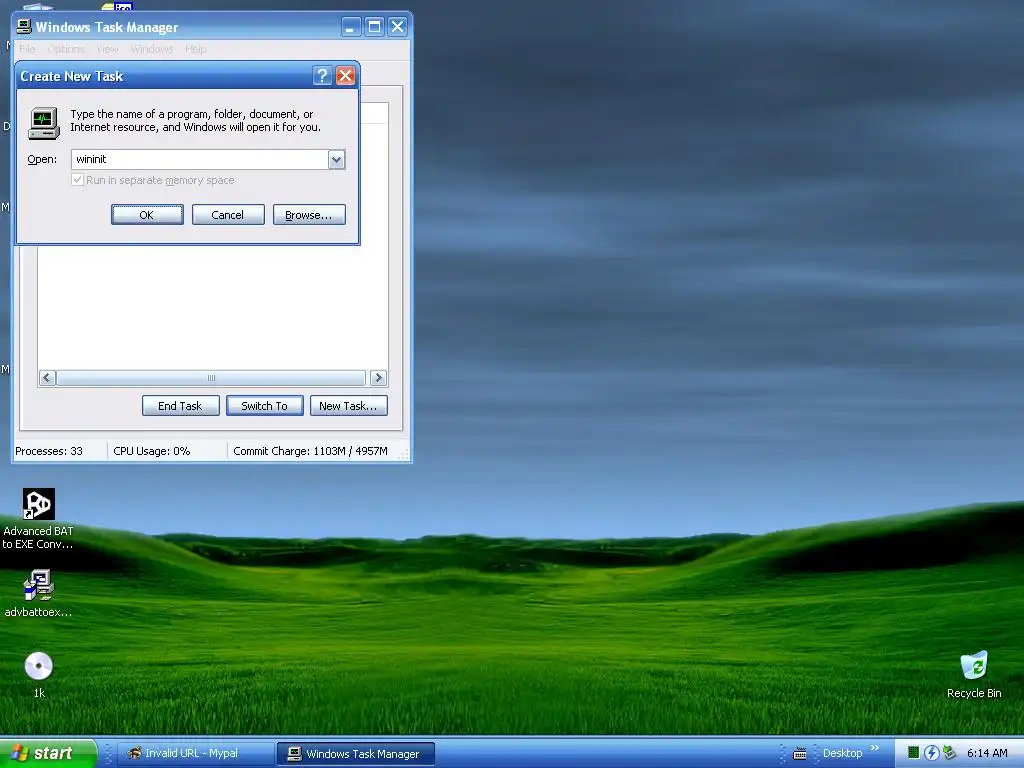The height and width of the screenshot is (768, 1024).
Task: Click End Task in Task Manager
Action: pyautogui.click(x=180, y=406)
